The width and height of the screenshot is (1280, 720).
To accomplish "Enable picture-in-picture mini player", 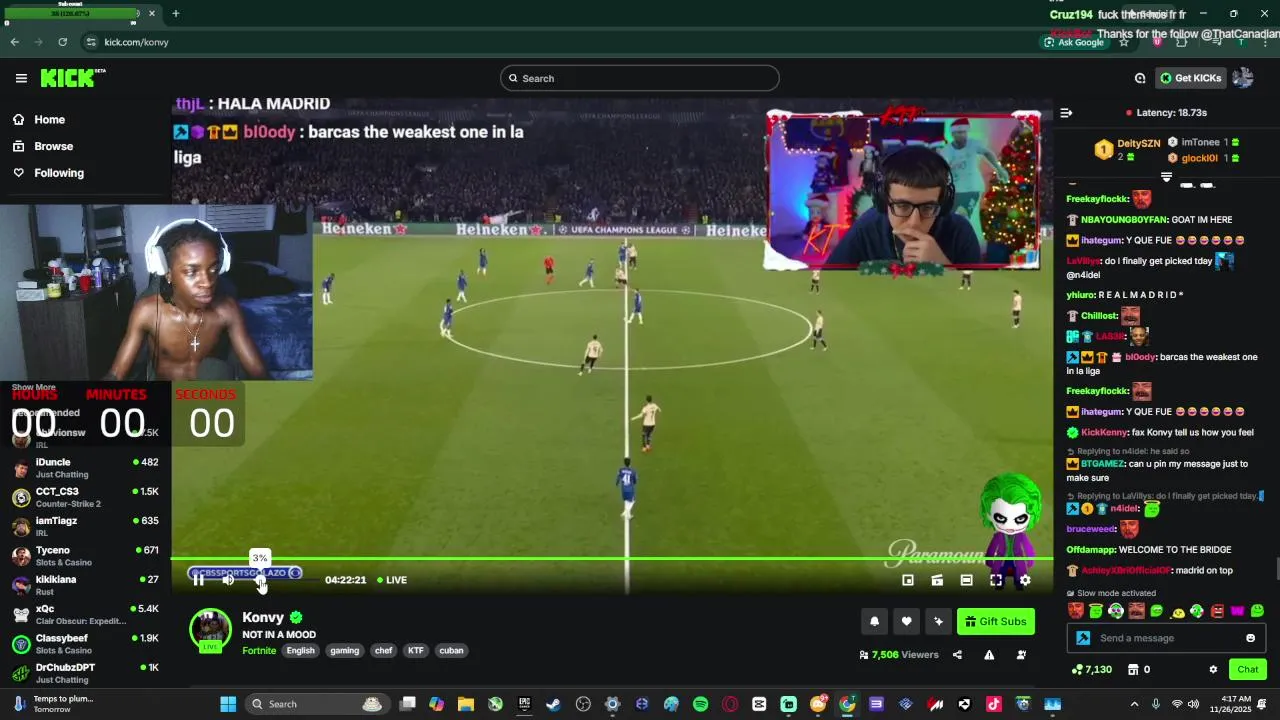I will pyautogui.click(x=908, y=580).
